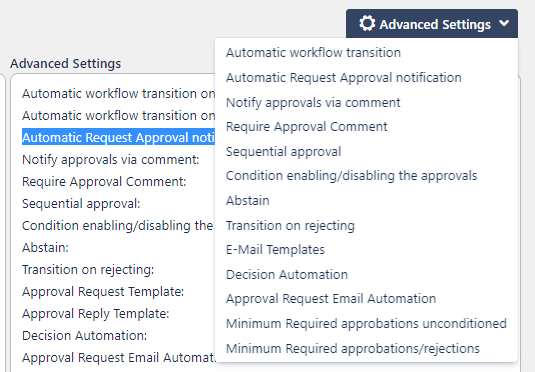Image resolution: width=535 pixels, height=372 pixels.
Task: Pick Minimum Required approbations unconditioned option
Action: (x=366, y=324)
